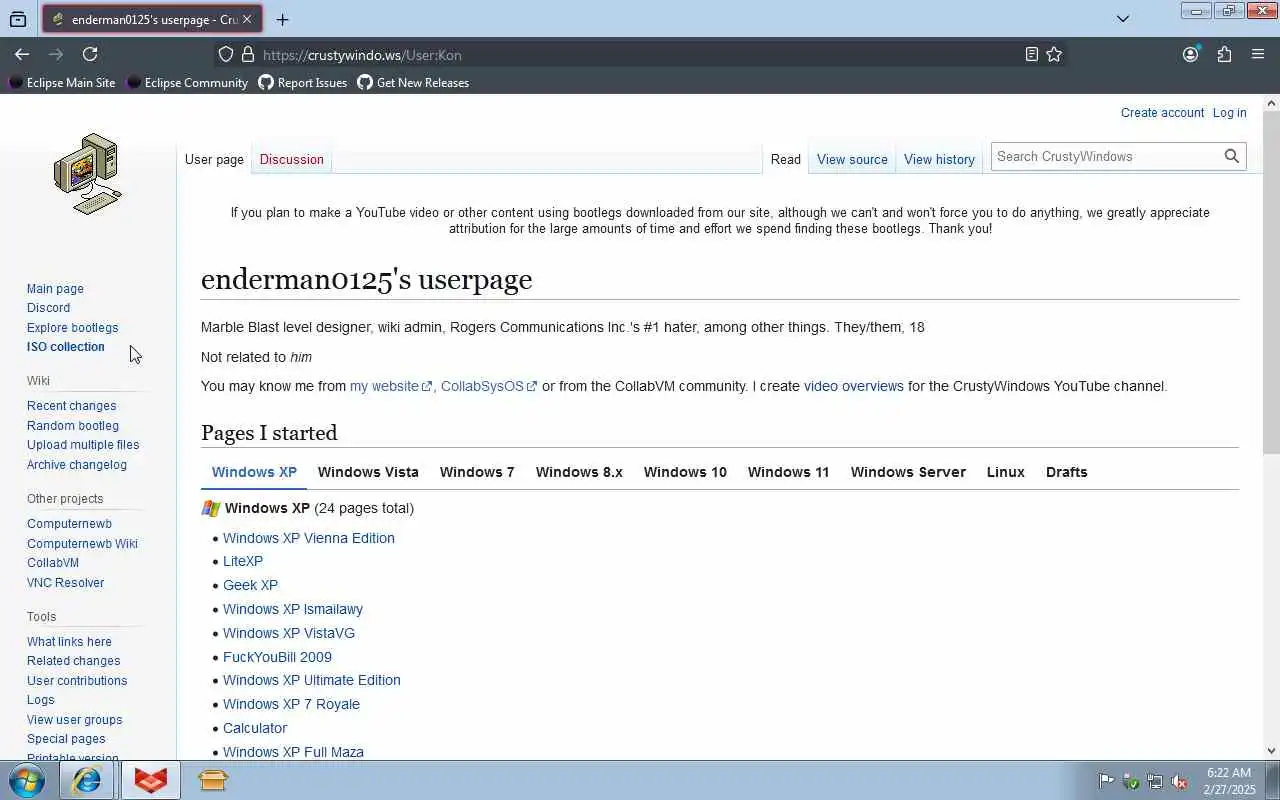Open the Report Issues bookmark
1280x800 pixels.
(303, 83)
